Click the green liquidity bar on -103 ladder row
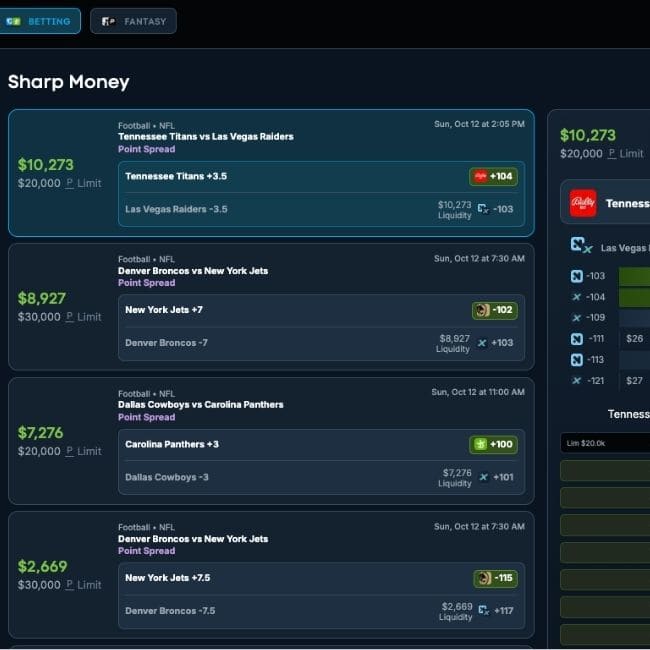This screenshot has height=650, width=650. (x=634, y=276)
